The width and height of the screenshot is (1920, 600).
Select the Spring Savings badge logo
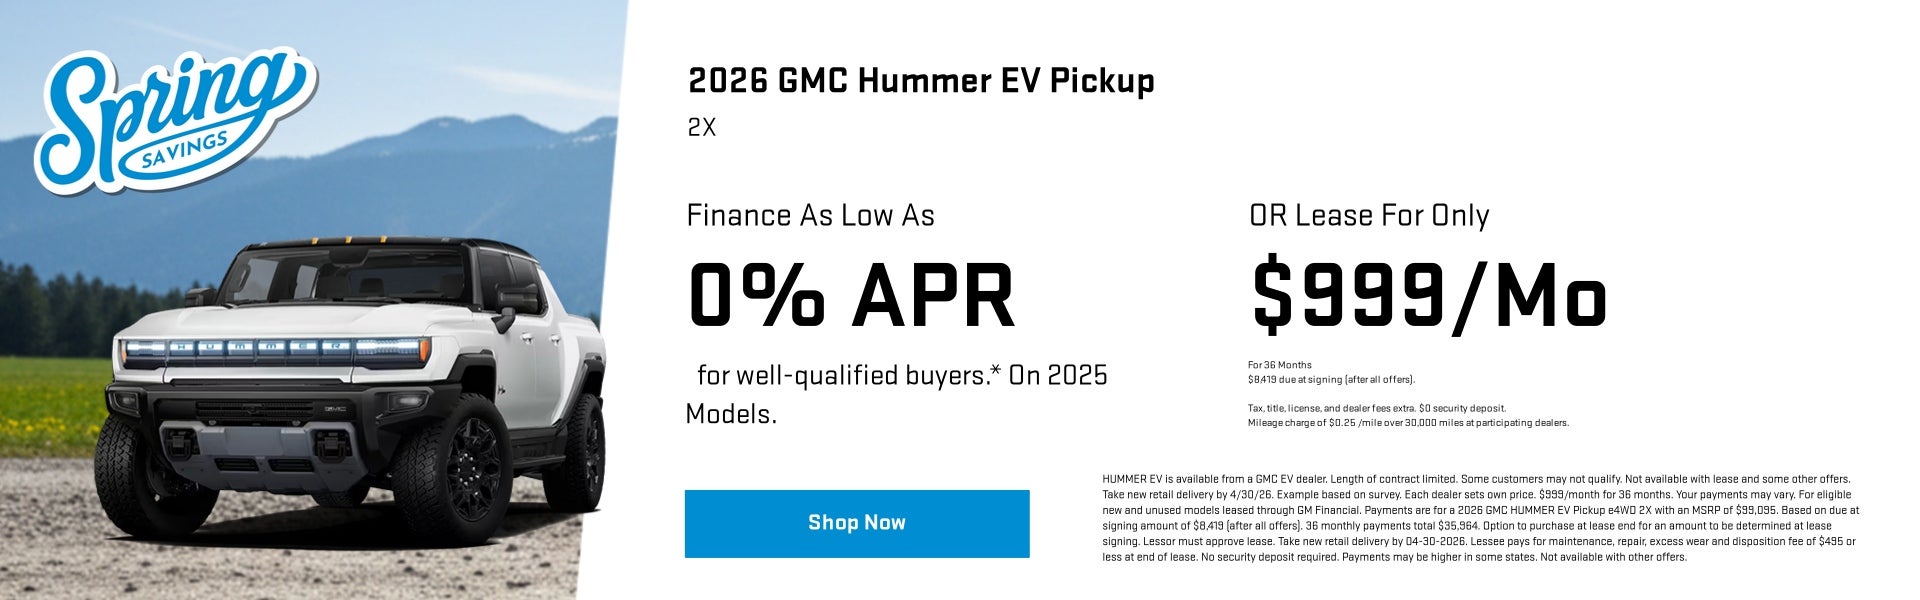coord(175,120)
